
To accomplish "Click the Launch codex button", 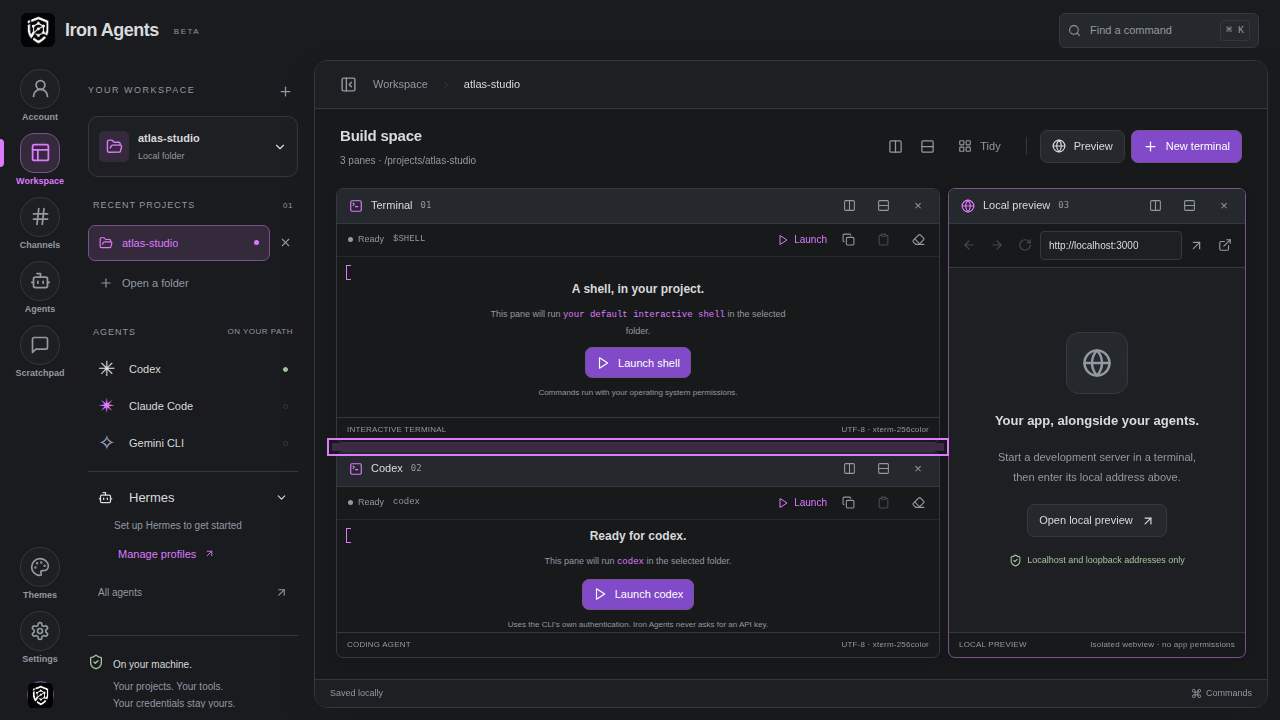I will 638,594.
